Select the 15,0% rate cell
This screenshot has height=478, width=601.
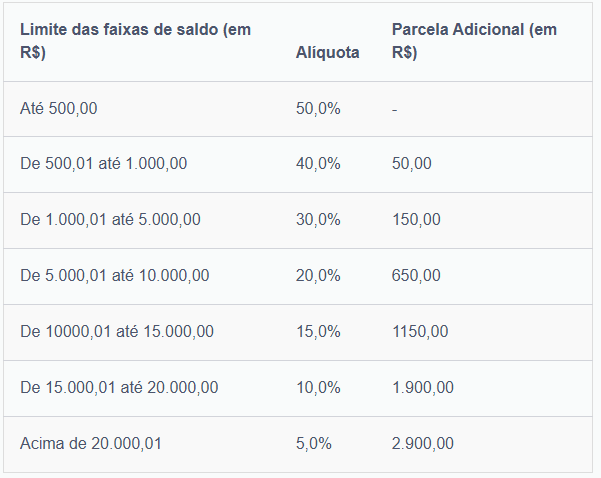[x=318, y=331]
